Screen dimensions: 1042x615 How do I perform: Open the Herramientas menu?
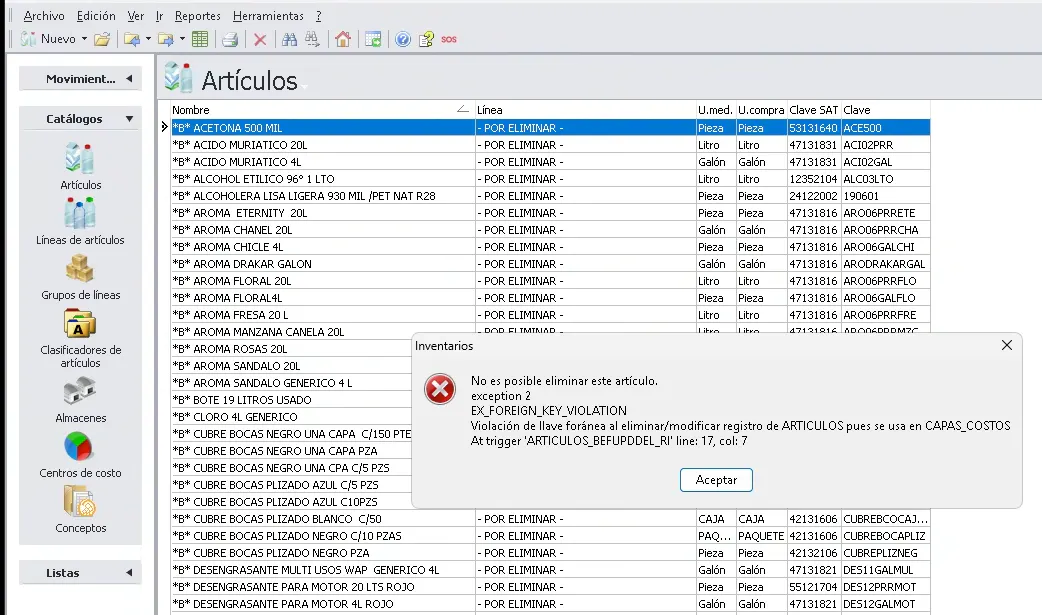(267, 16)
